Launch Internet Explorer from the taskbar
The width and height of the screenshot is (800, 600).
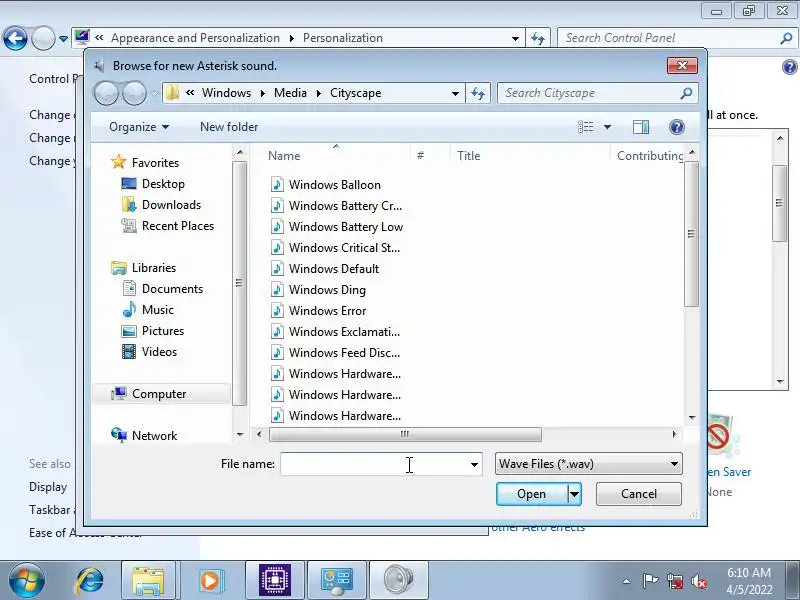[89, 581]
